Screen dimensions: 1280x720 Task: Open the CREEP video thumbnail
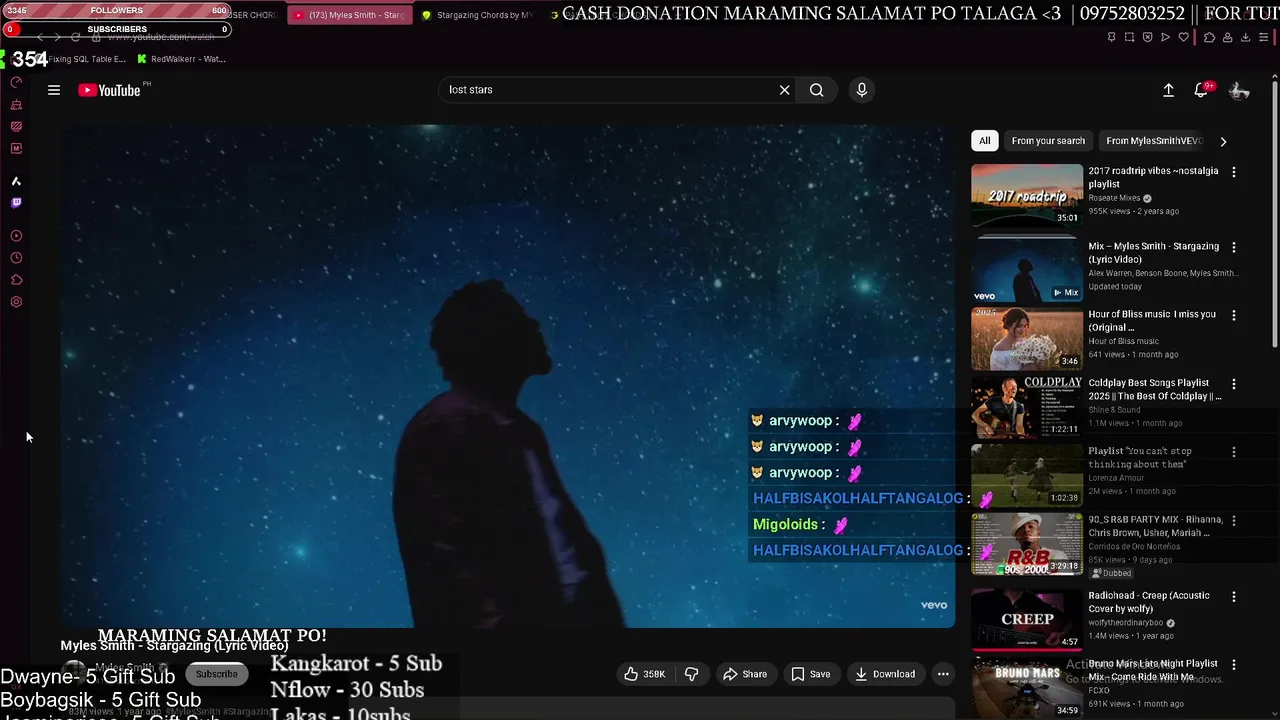1027,619
